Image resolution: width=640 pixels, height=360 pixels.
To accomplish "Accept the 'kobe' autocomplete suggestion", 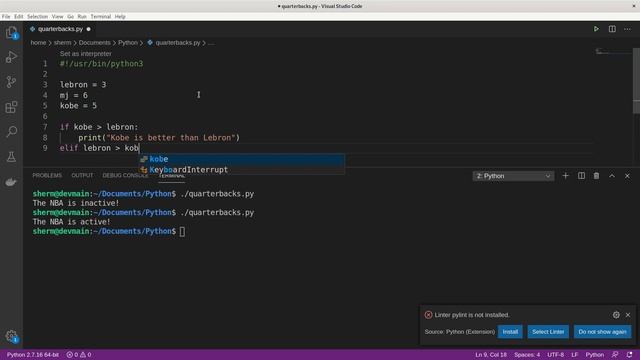I will pyautogui.click(x=242, y=159).
